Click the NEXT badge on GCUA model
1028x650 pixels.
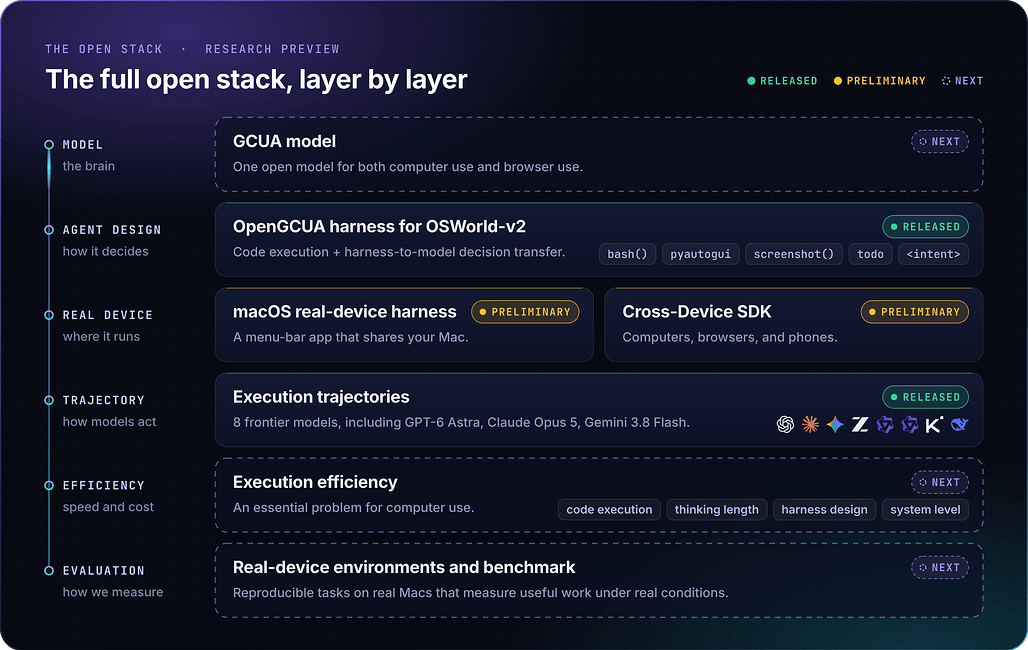[939, 142]
